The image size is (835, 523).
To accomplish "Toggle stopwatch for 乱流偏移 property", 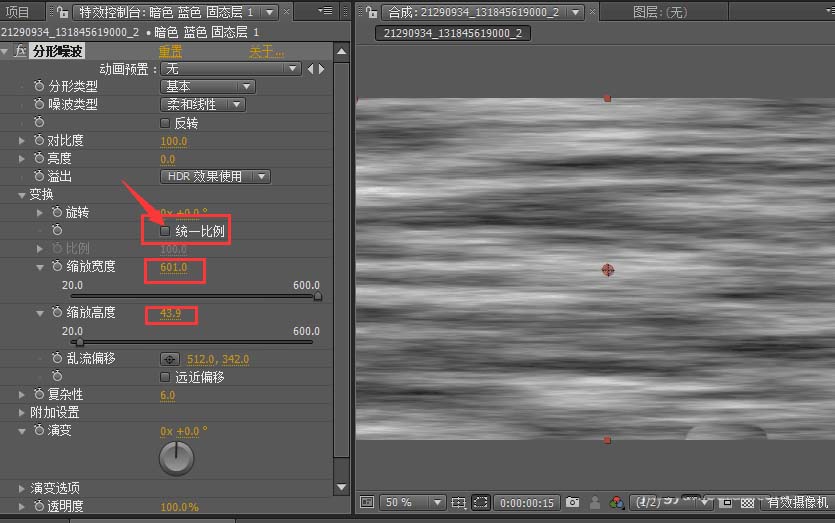I will pyautogui.click(x=57, y=358).
